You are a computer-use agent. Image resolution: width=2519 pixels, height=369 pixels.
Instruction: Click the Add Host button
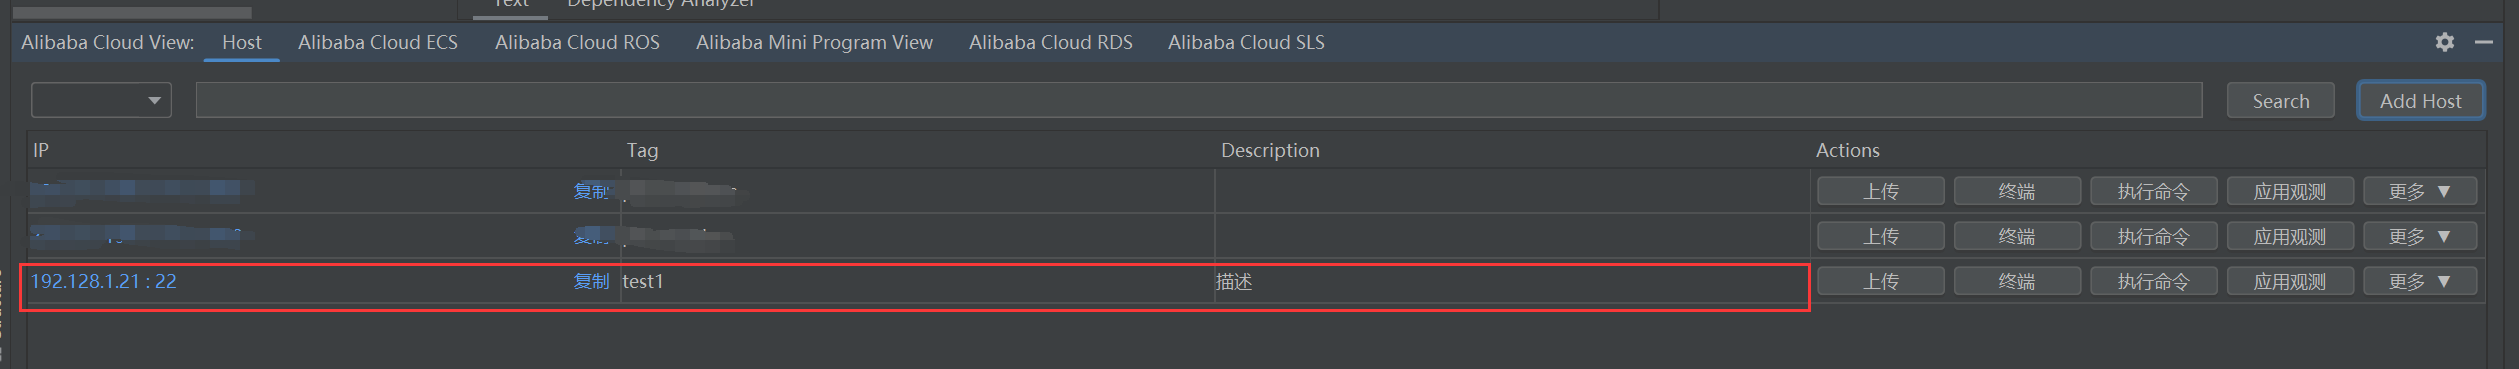coord(2420,101)
